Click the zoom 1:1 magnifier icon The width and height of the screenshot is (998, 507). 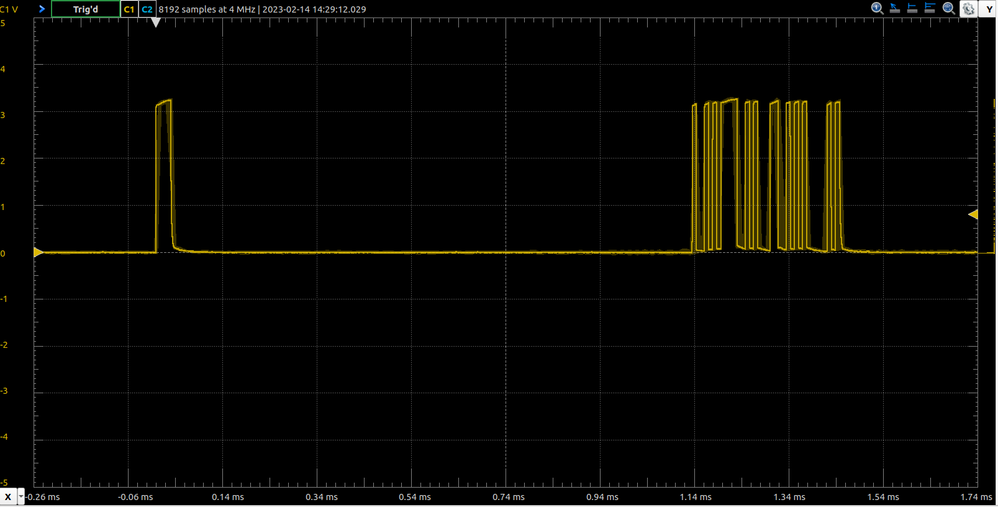coord(877,8)
